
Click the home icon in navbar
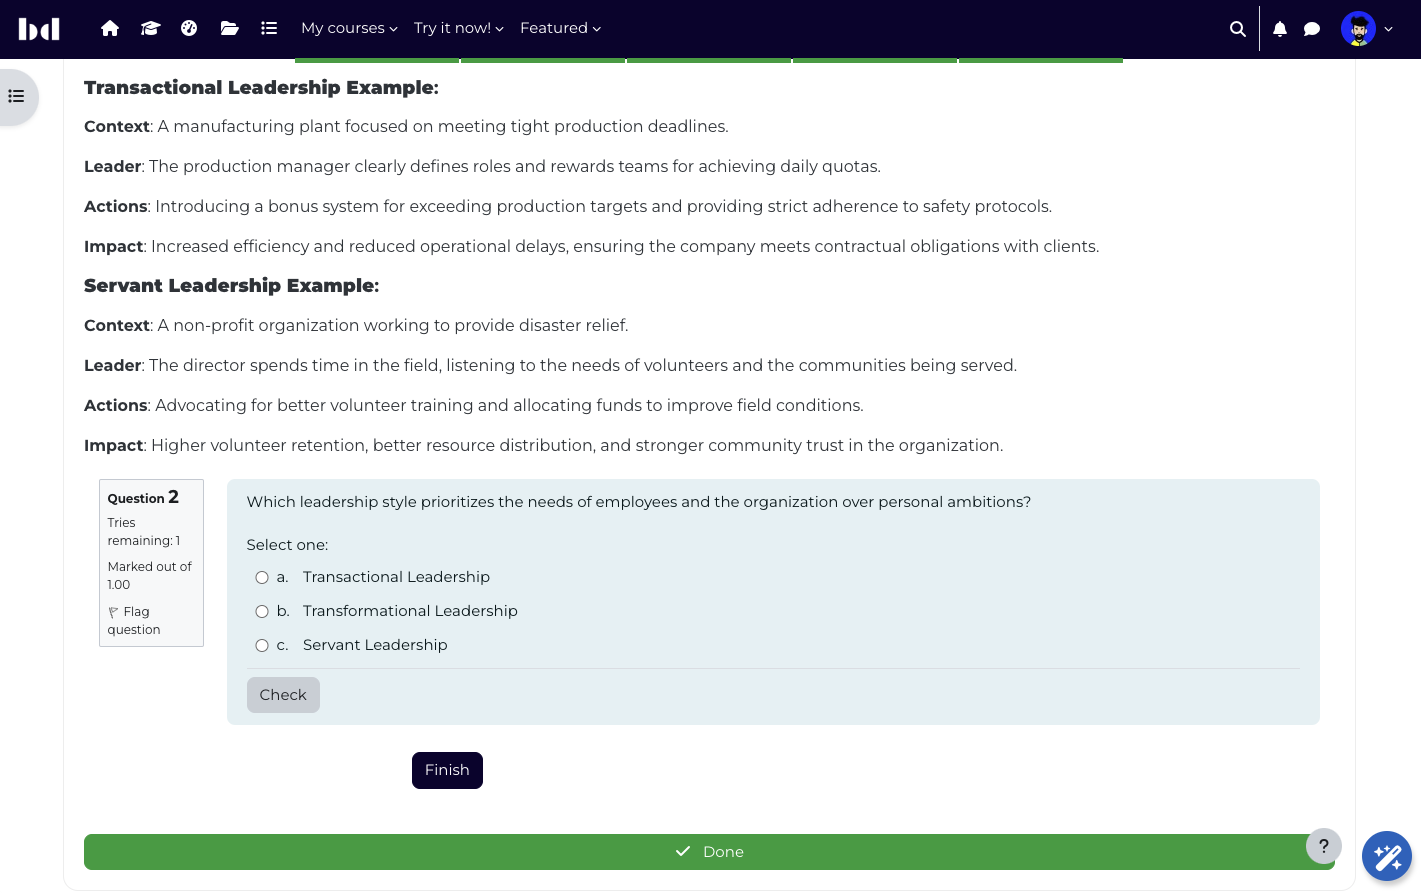[x=110, y=28]
